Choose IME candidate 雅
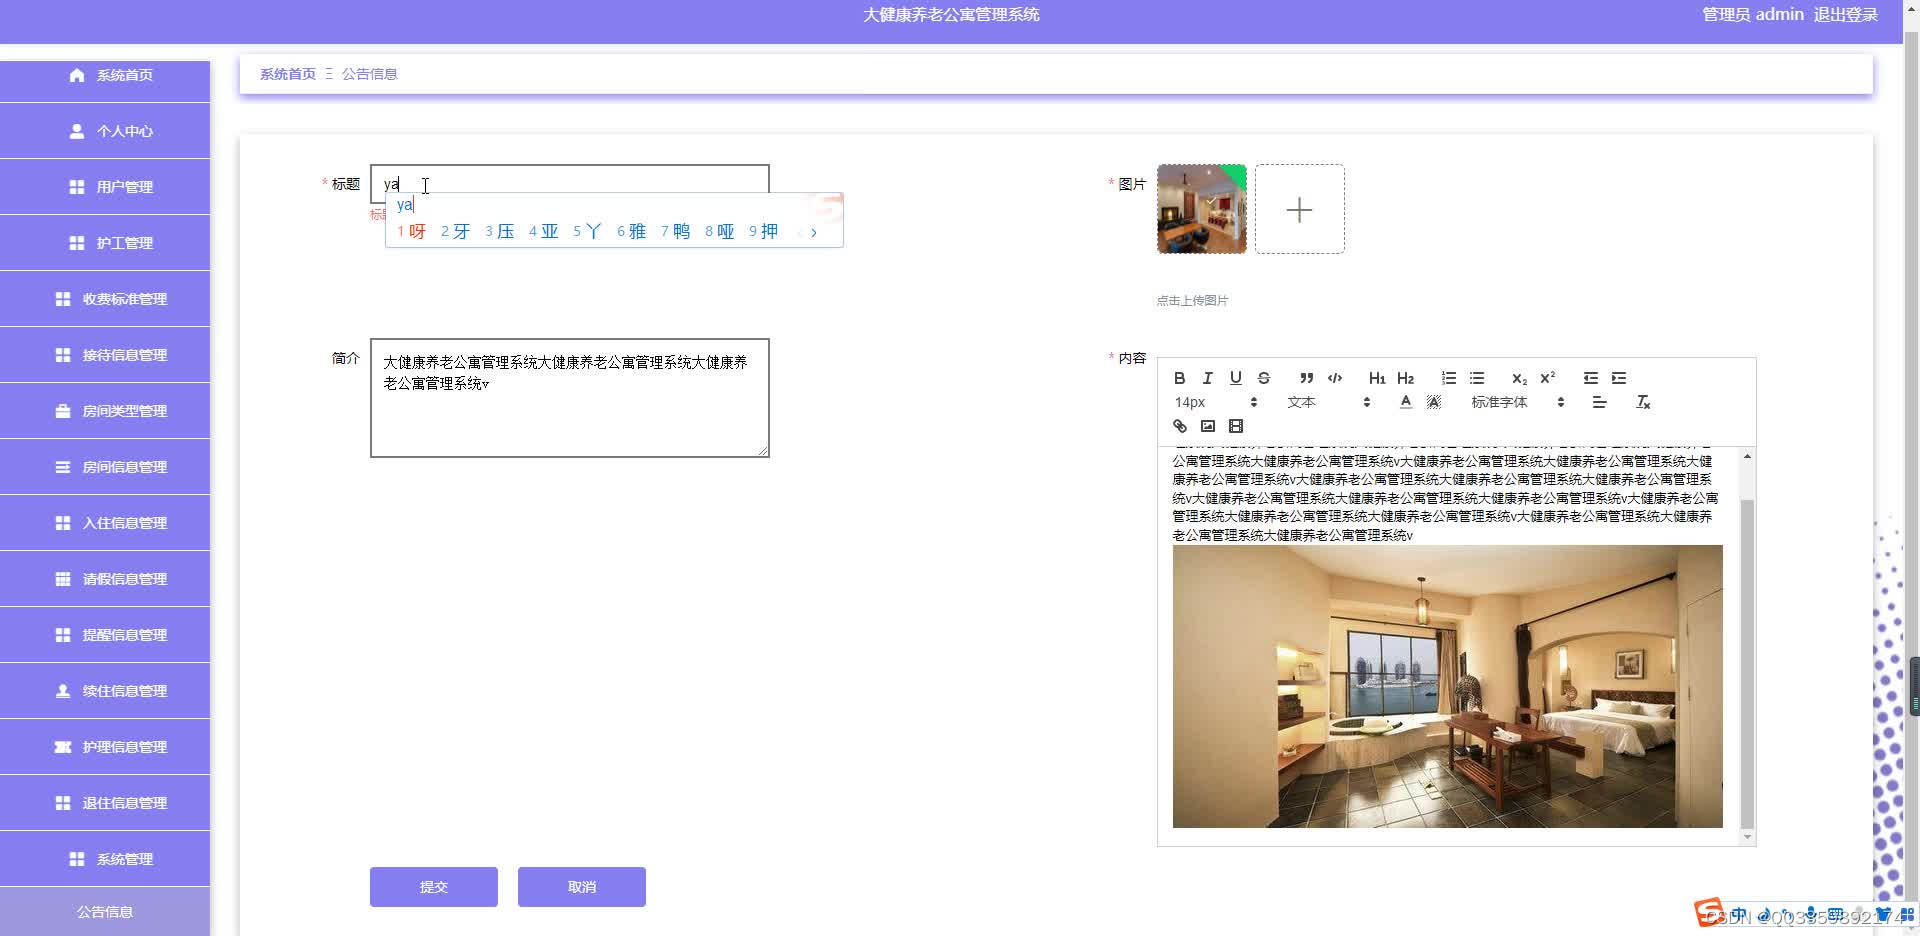 coord(631,231)
